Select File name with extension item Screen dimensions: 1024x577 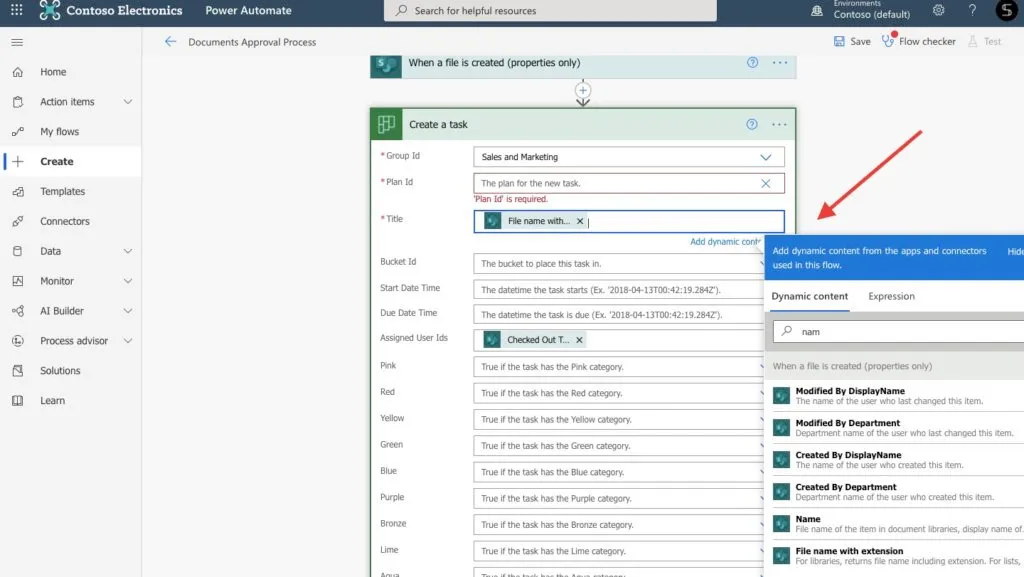pos(898,555)
